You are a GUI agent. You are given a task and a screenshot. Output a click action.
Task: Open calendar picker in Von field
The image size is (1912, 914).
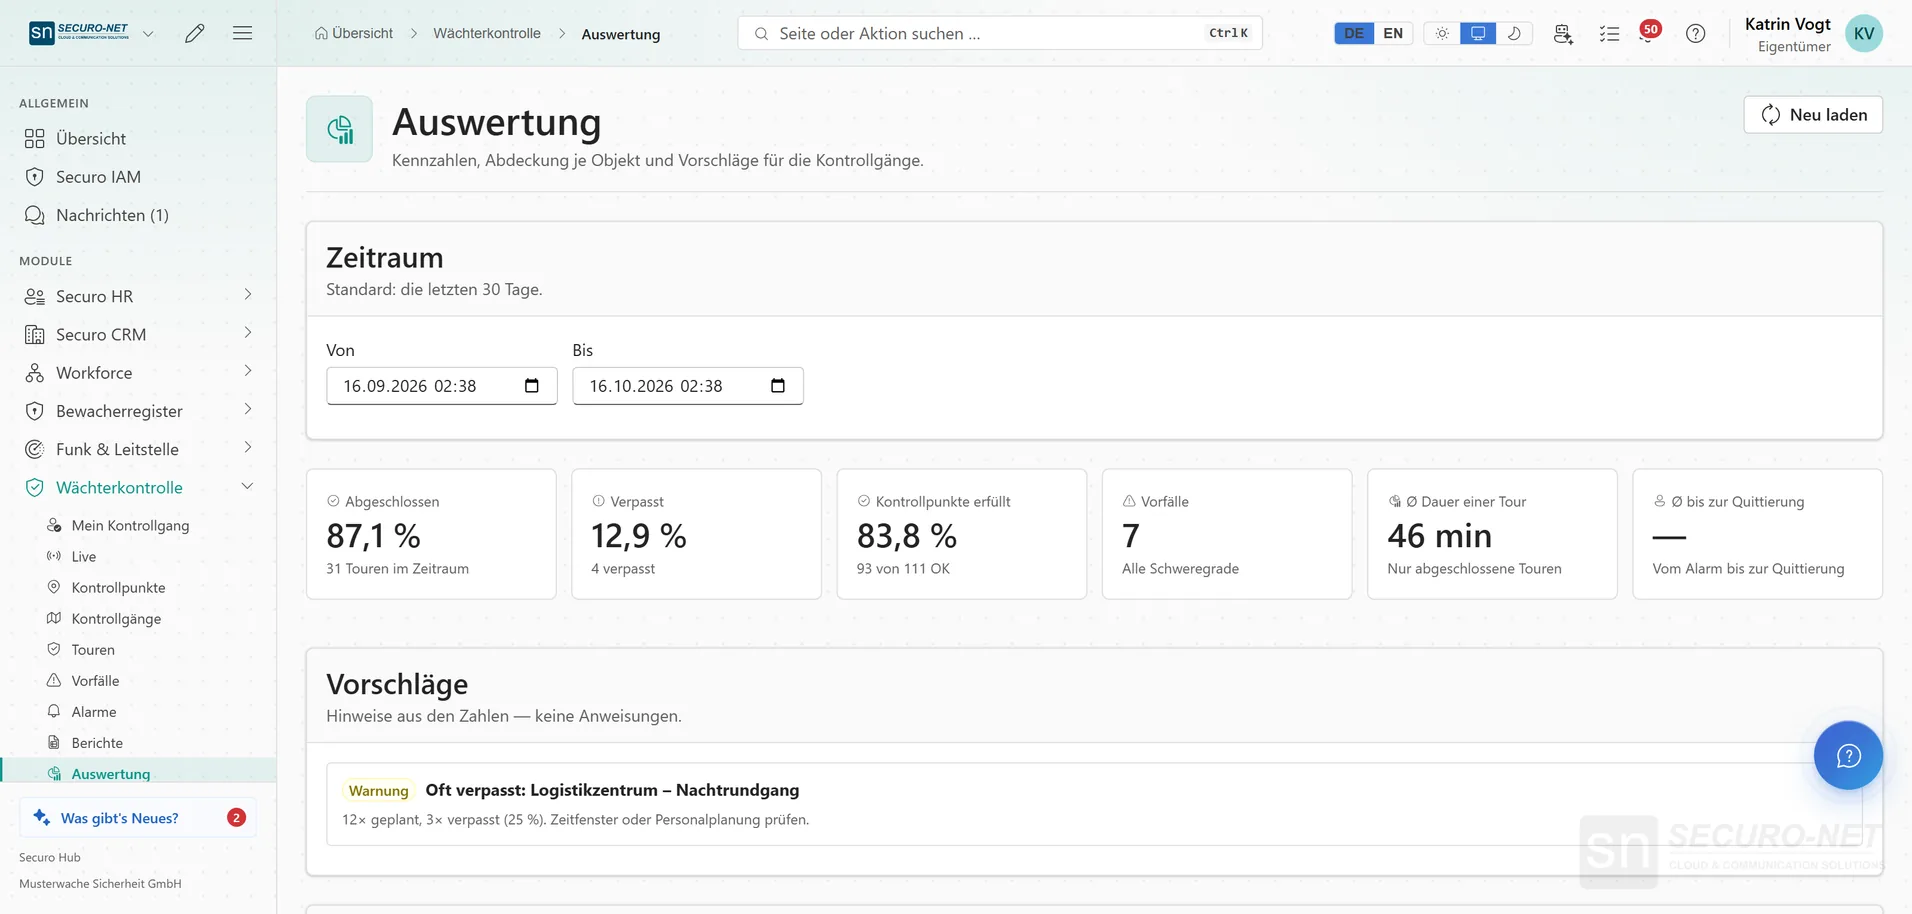(x=532, y=386)
